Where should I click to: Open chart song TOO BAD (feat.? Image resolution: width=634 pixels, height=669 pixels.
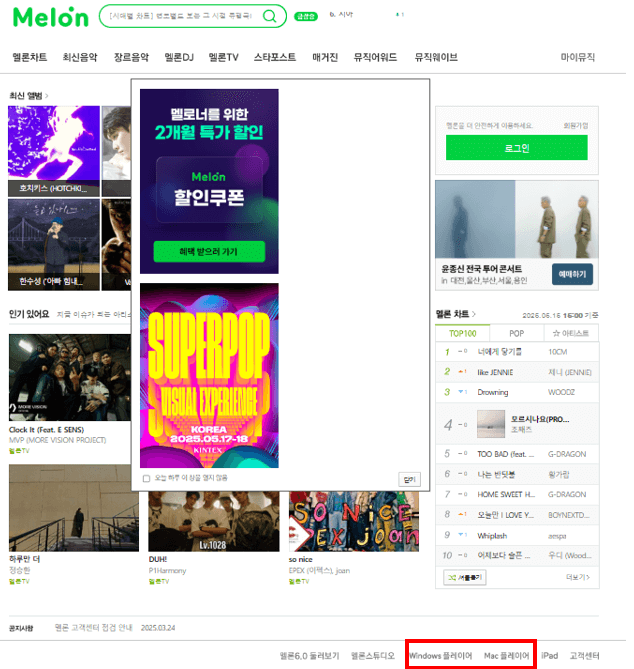505,454
